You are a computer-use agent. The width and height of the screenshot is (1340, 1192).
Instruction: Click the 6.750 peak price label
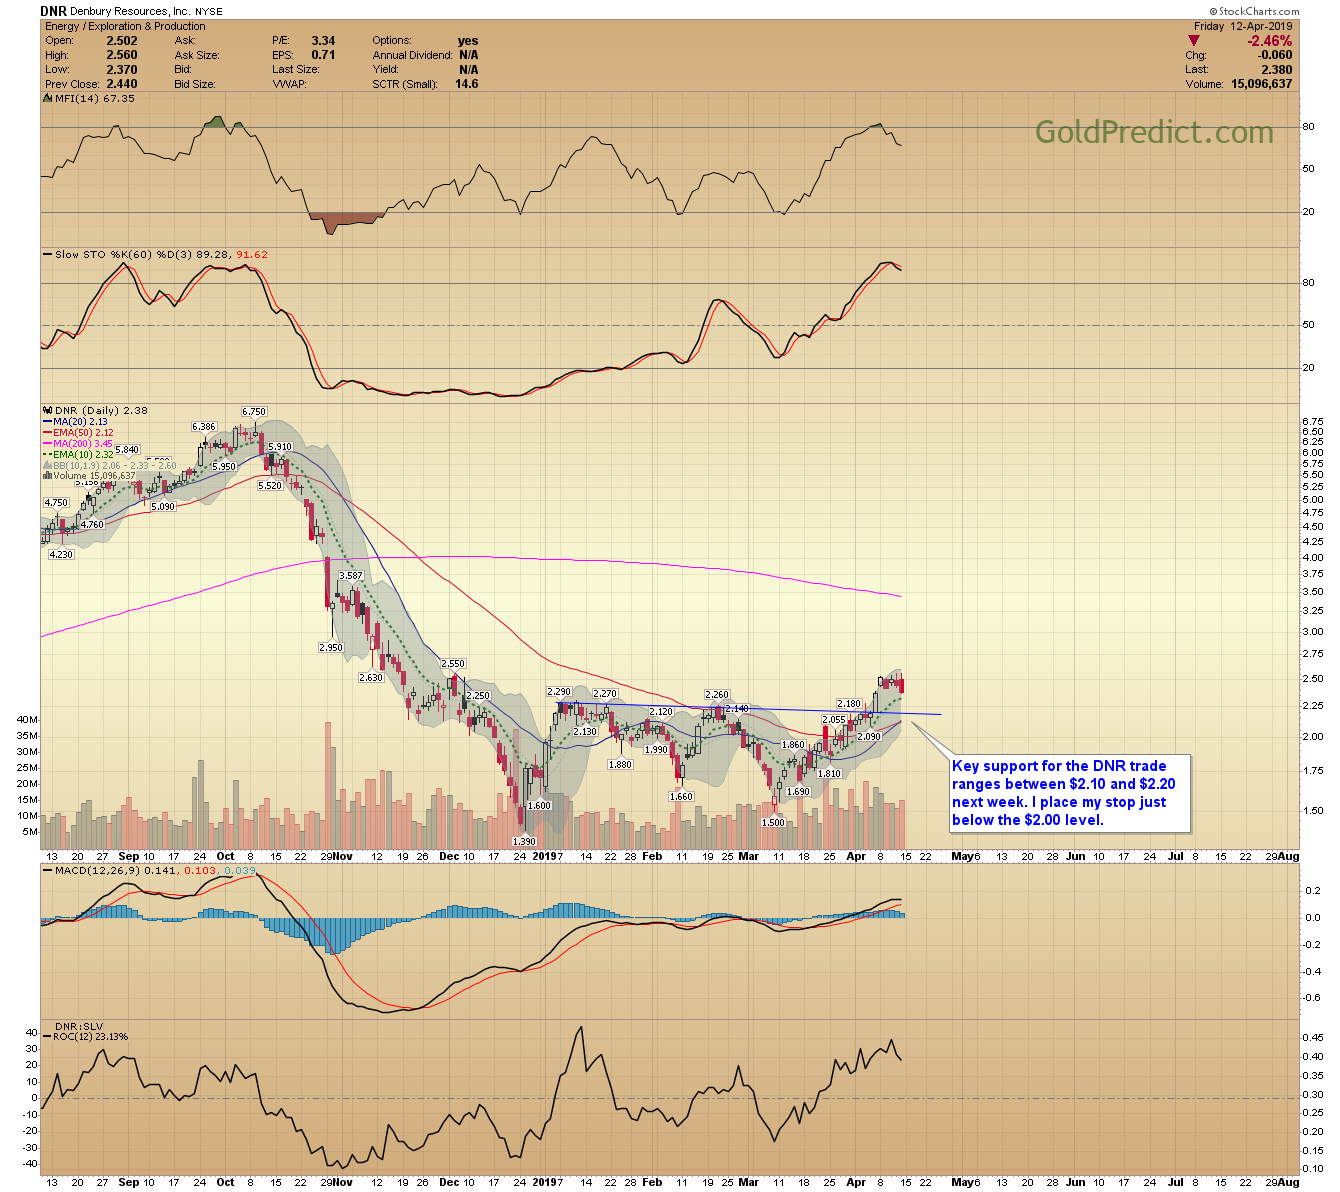[254, 411]
